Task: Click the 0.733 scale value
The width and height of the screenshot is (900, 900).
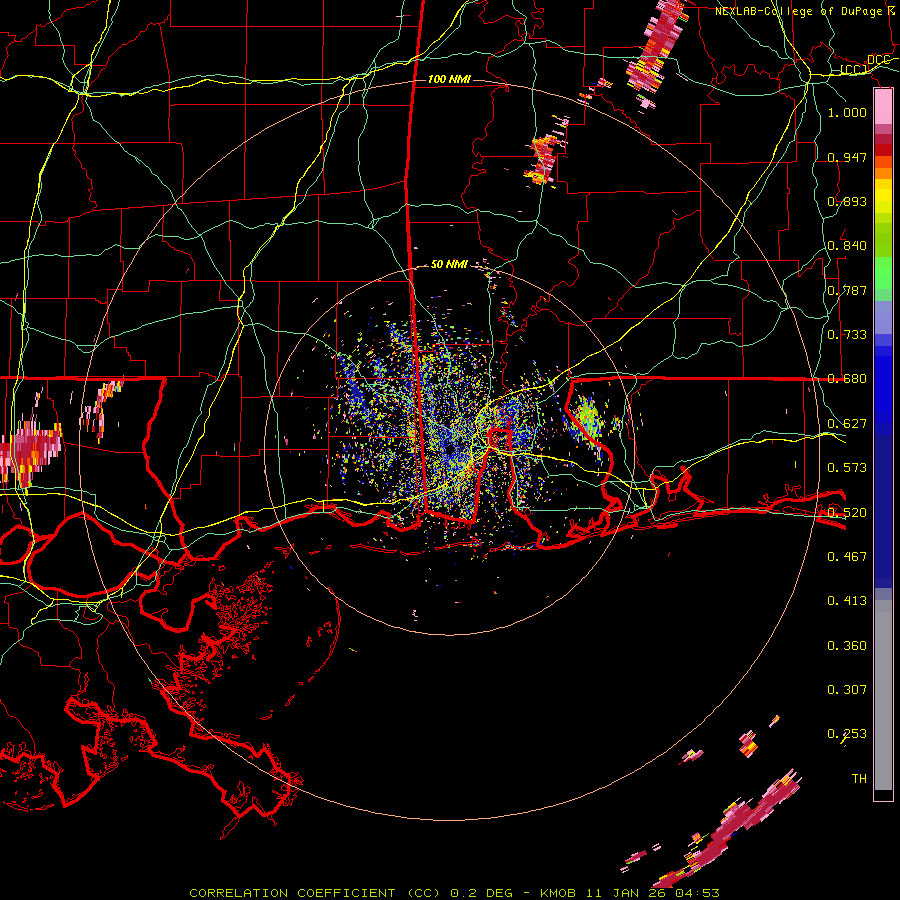Action: 847,335
